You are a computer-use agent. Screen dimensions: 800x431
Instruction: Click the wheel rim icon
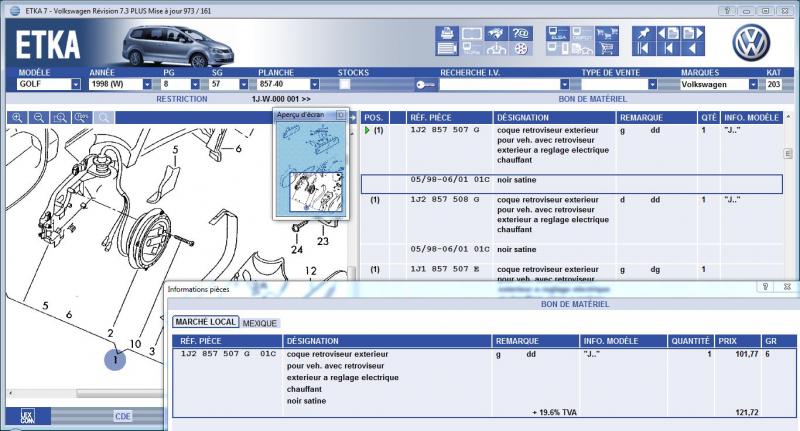click(x=521, y=49)
